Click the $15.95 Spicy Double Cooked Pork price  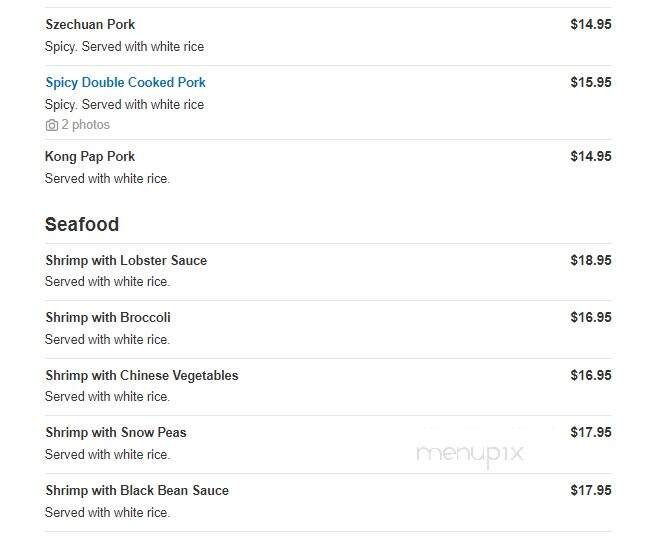click(x=590, y=82)
